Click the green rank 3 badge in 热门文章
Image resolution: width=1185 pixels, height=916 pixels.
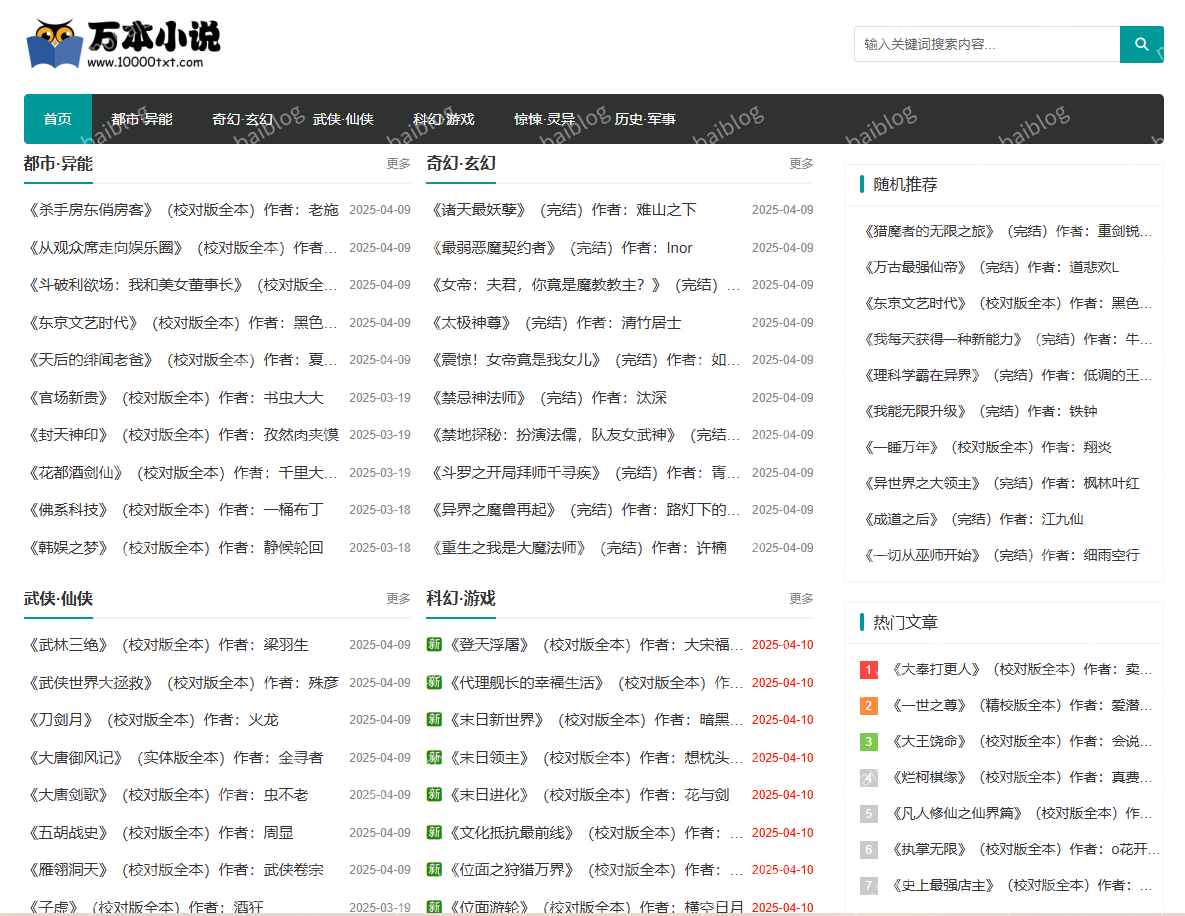click(868, 741)
